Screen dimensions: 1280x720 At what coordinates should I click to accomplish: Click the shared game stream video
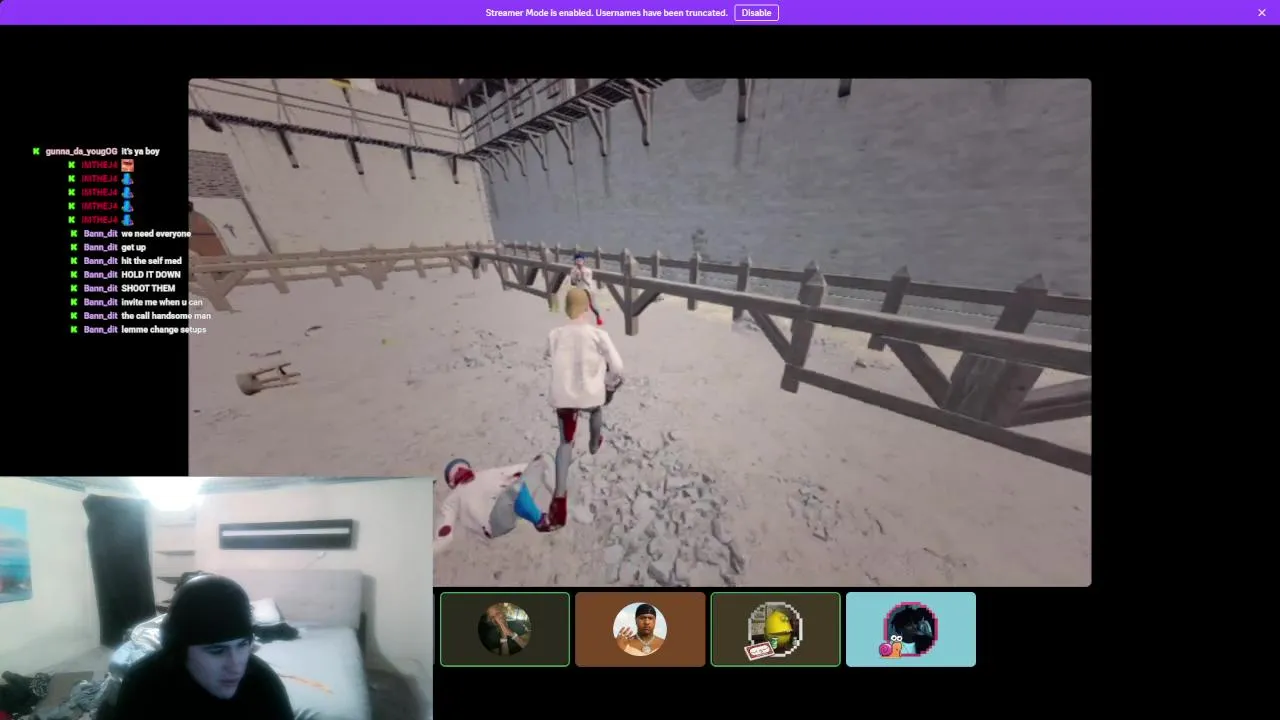point(639,332)
